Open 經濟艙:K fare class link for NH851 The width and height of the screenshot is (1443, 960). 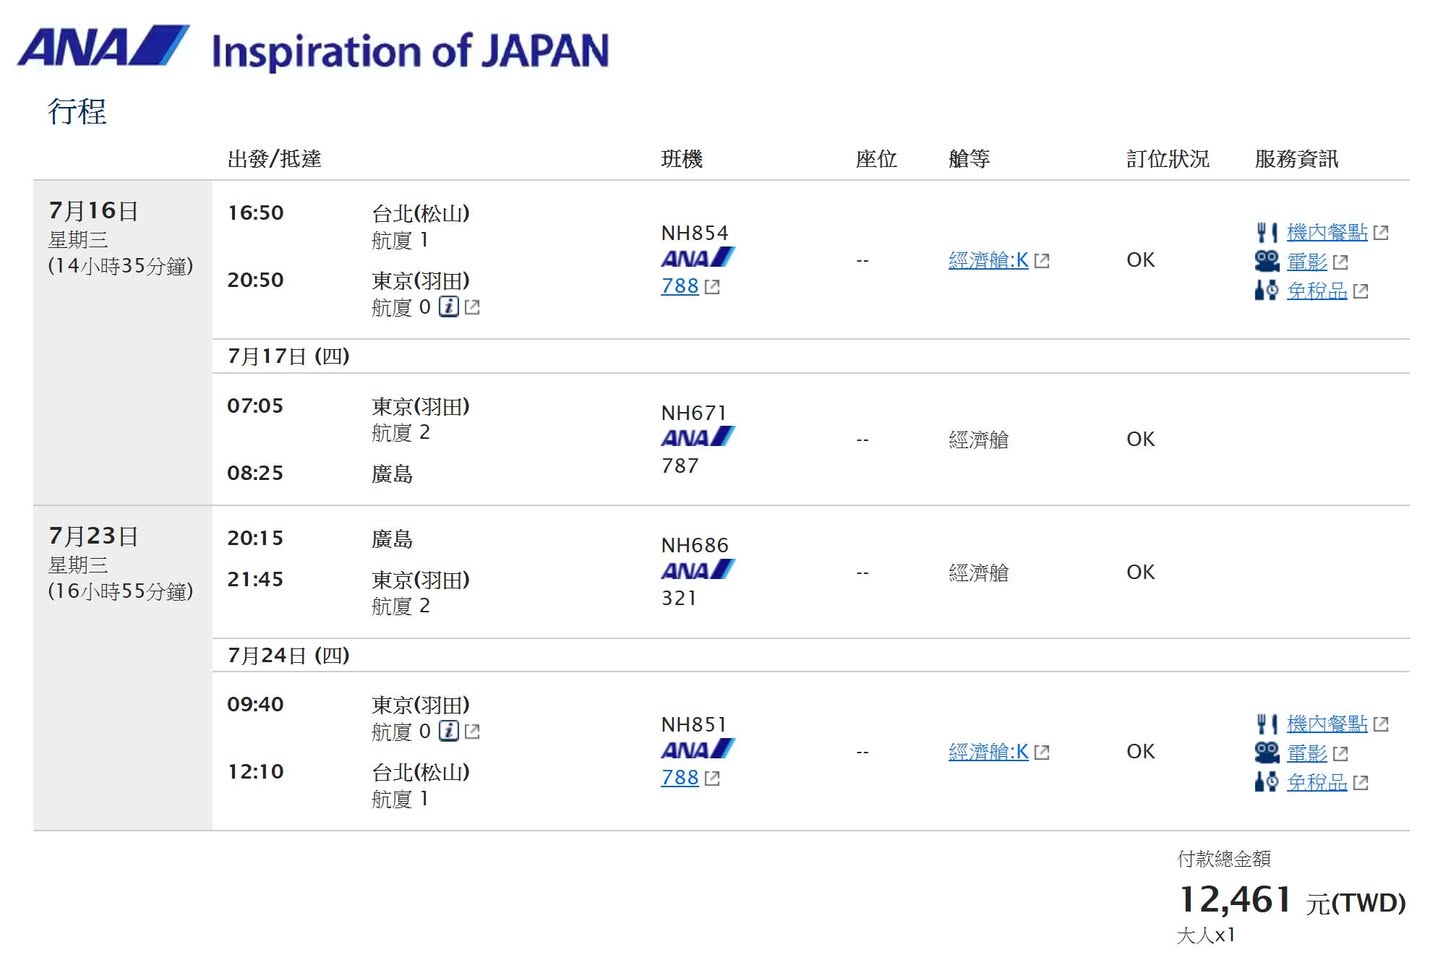(x=988, y=752)
